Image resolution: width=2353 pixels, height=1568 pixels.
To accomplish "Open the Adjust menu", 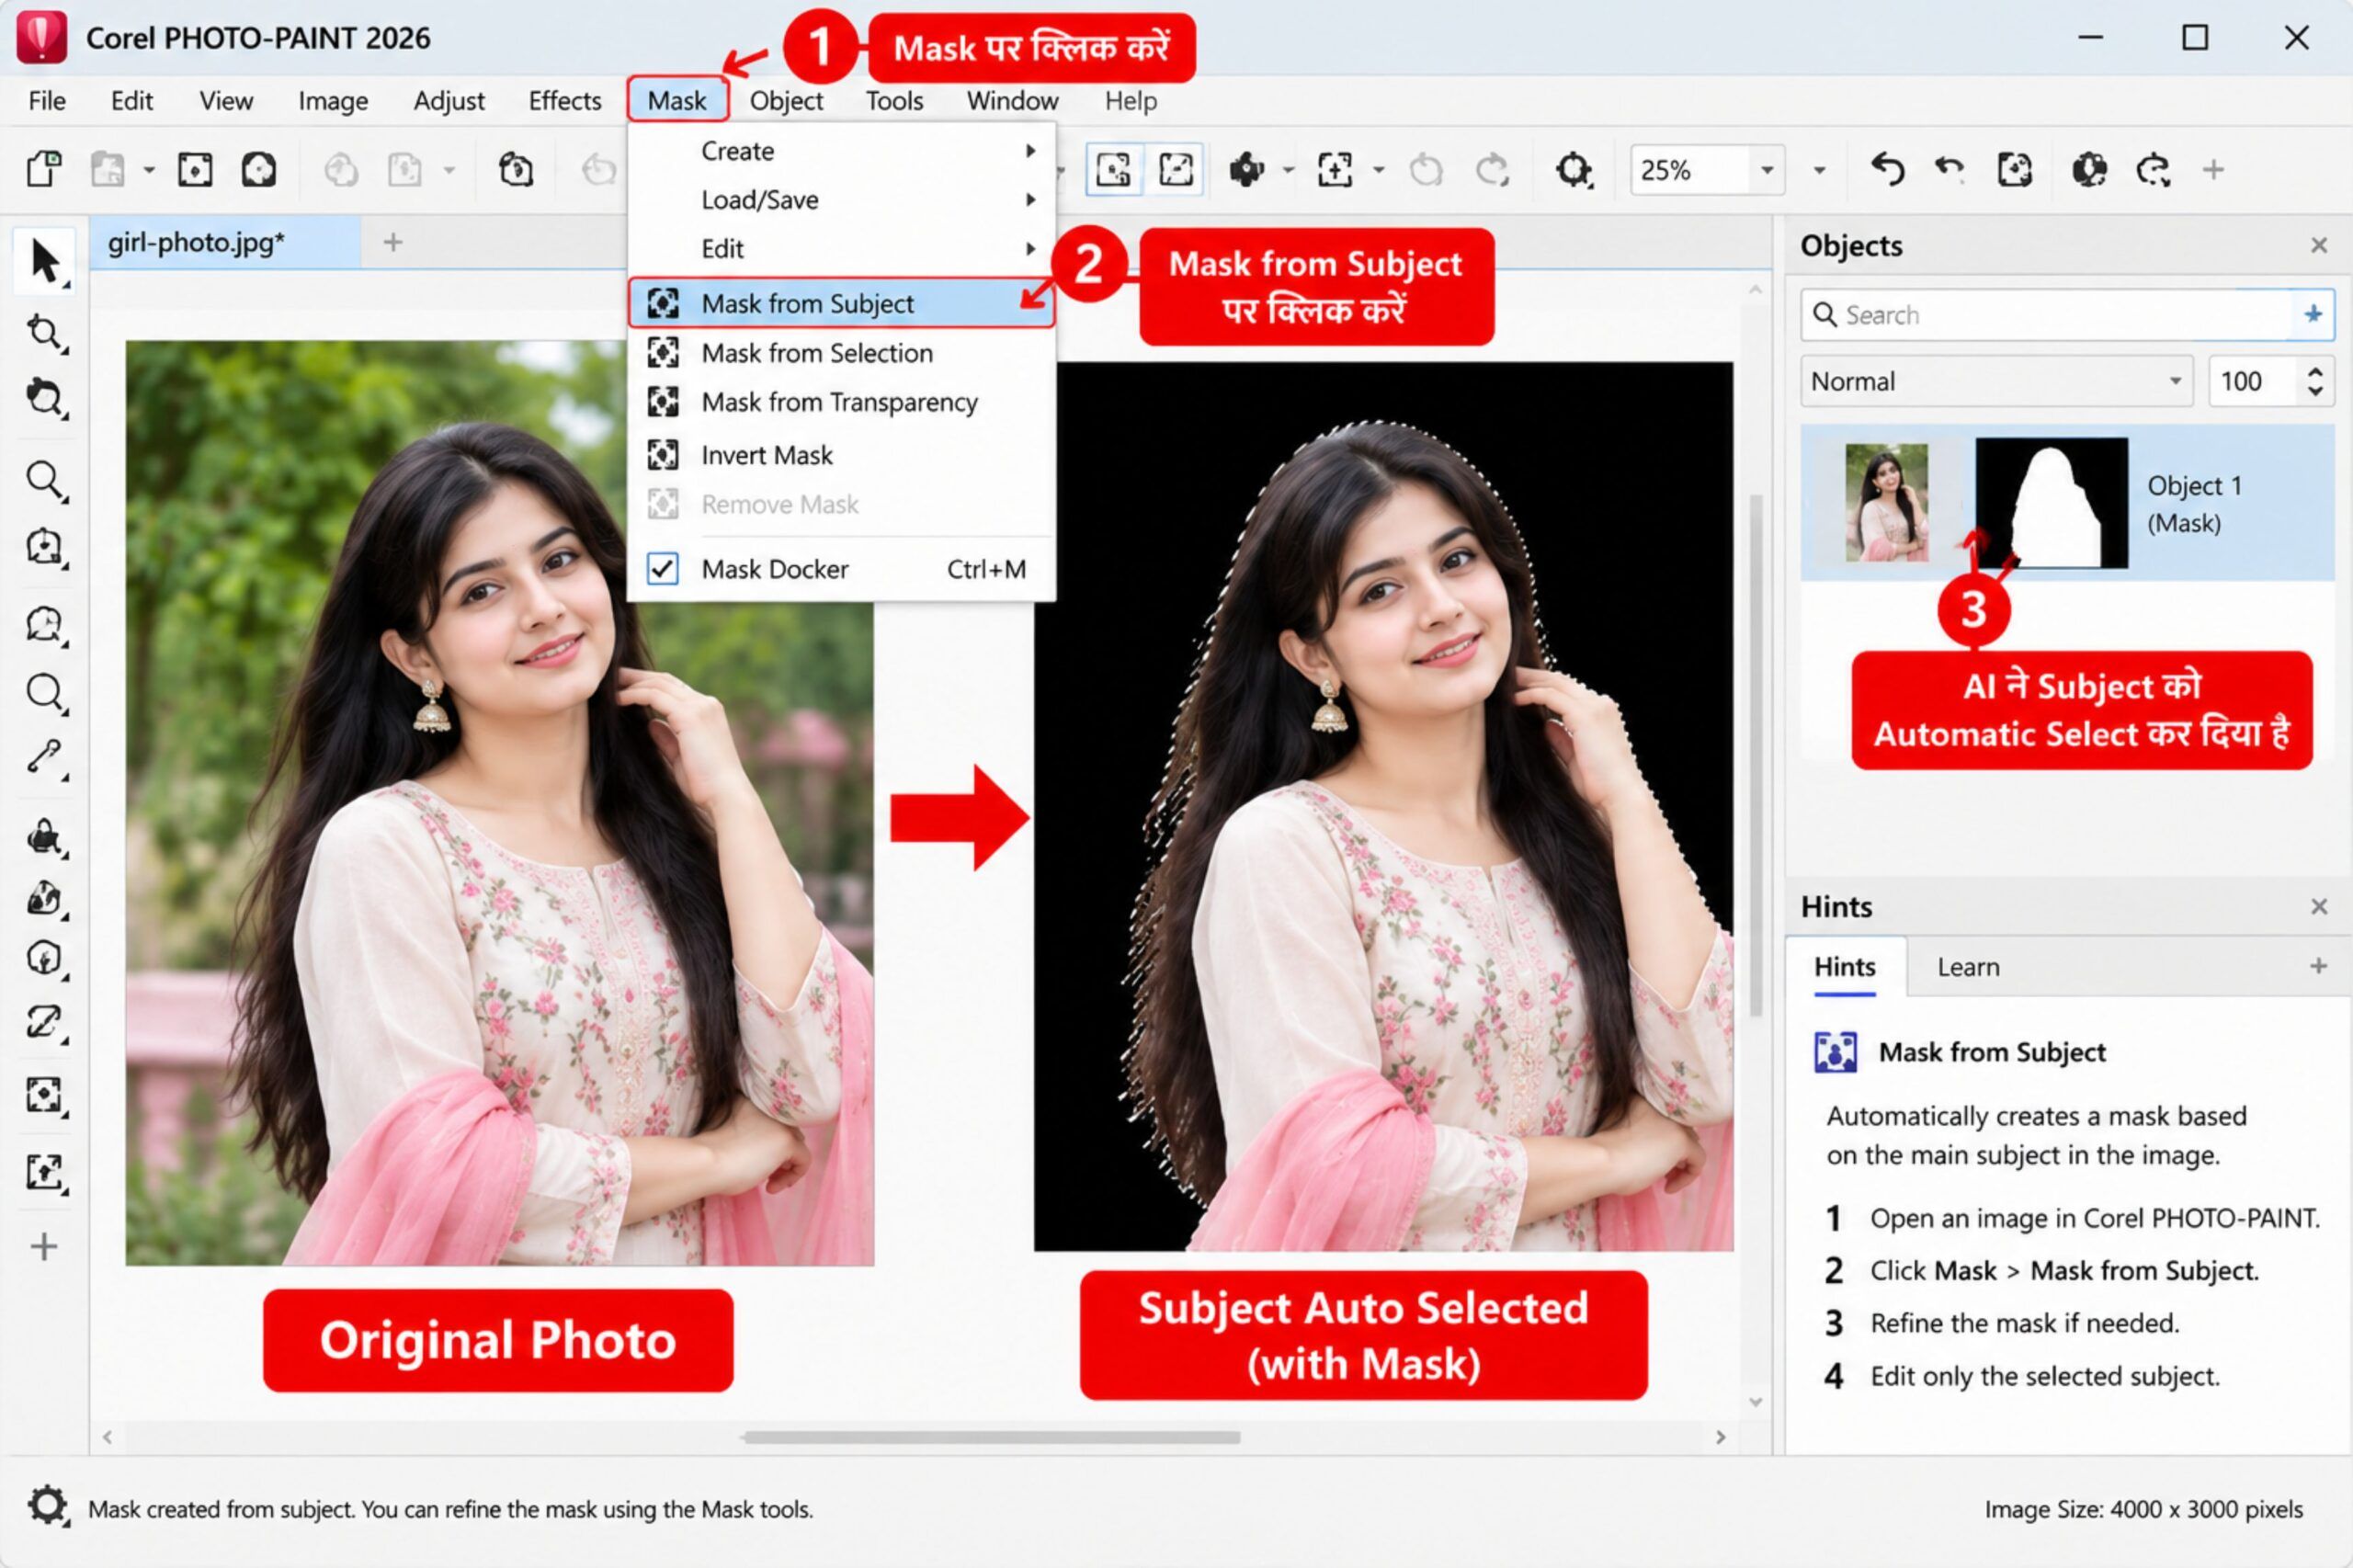I will [449, 100].
